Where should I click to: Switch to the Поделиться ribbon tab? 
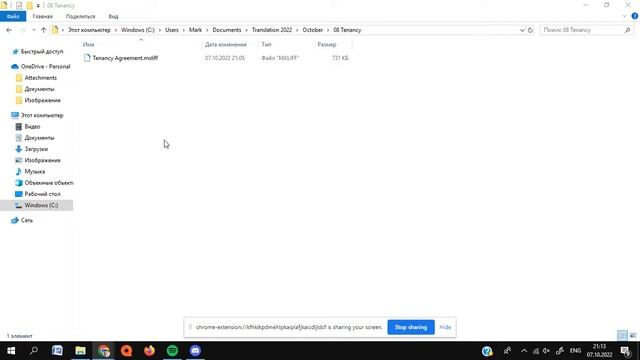[80, 16]
